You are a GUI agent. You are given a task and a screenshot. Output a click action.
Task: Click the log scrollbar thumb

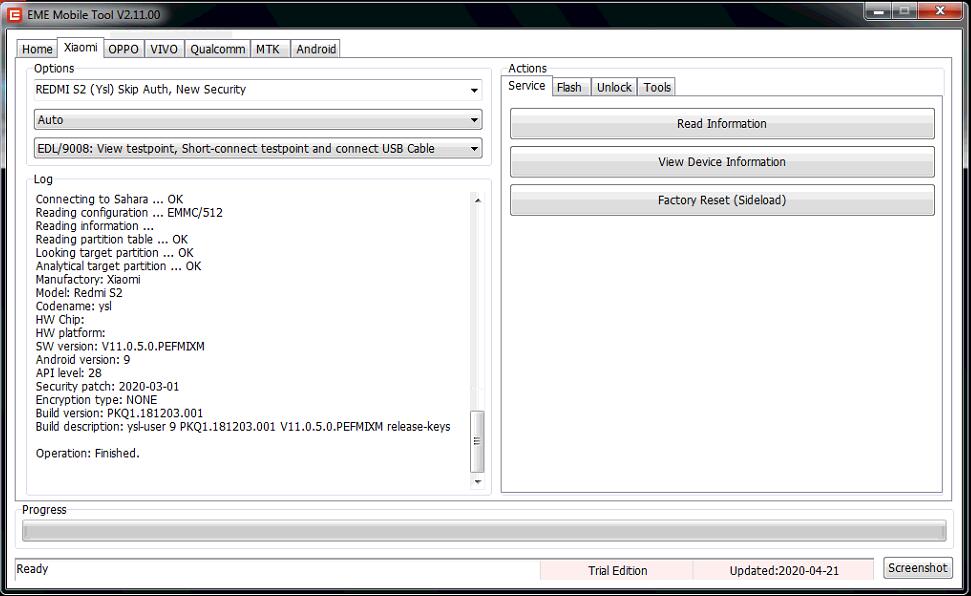coord(477,441)
